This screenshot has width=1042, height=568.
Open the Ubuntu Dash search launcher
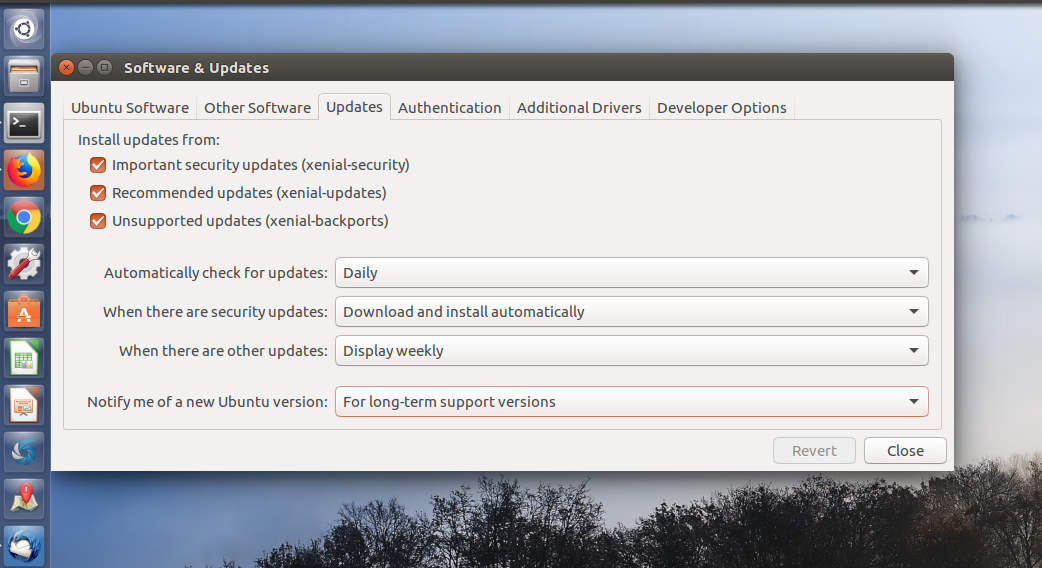click(24, 29)
